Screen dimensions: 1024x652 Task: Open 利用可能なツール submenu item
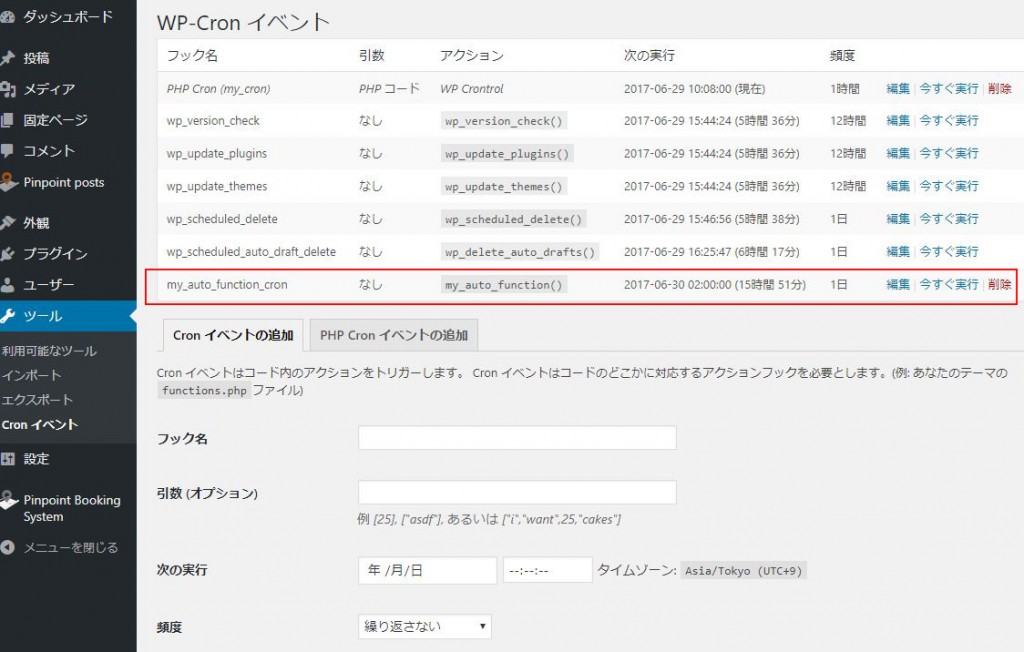49,351
